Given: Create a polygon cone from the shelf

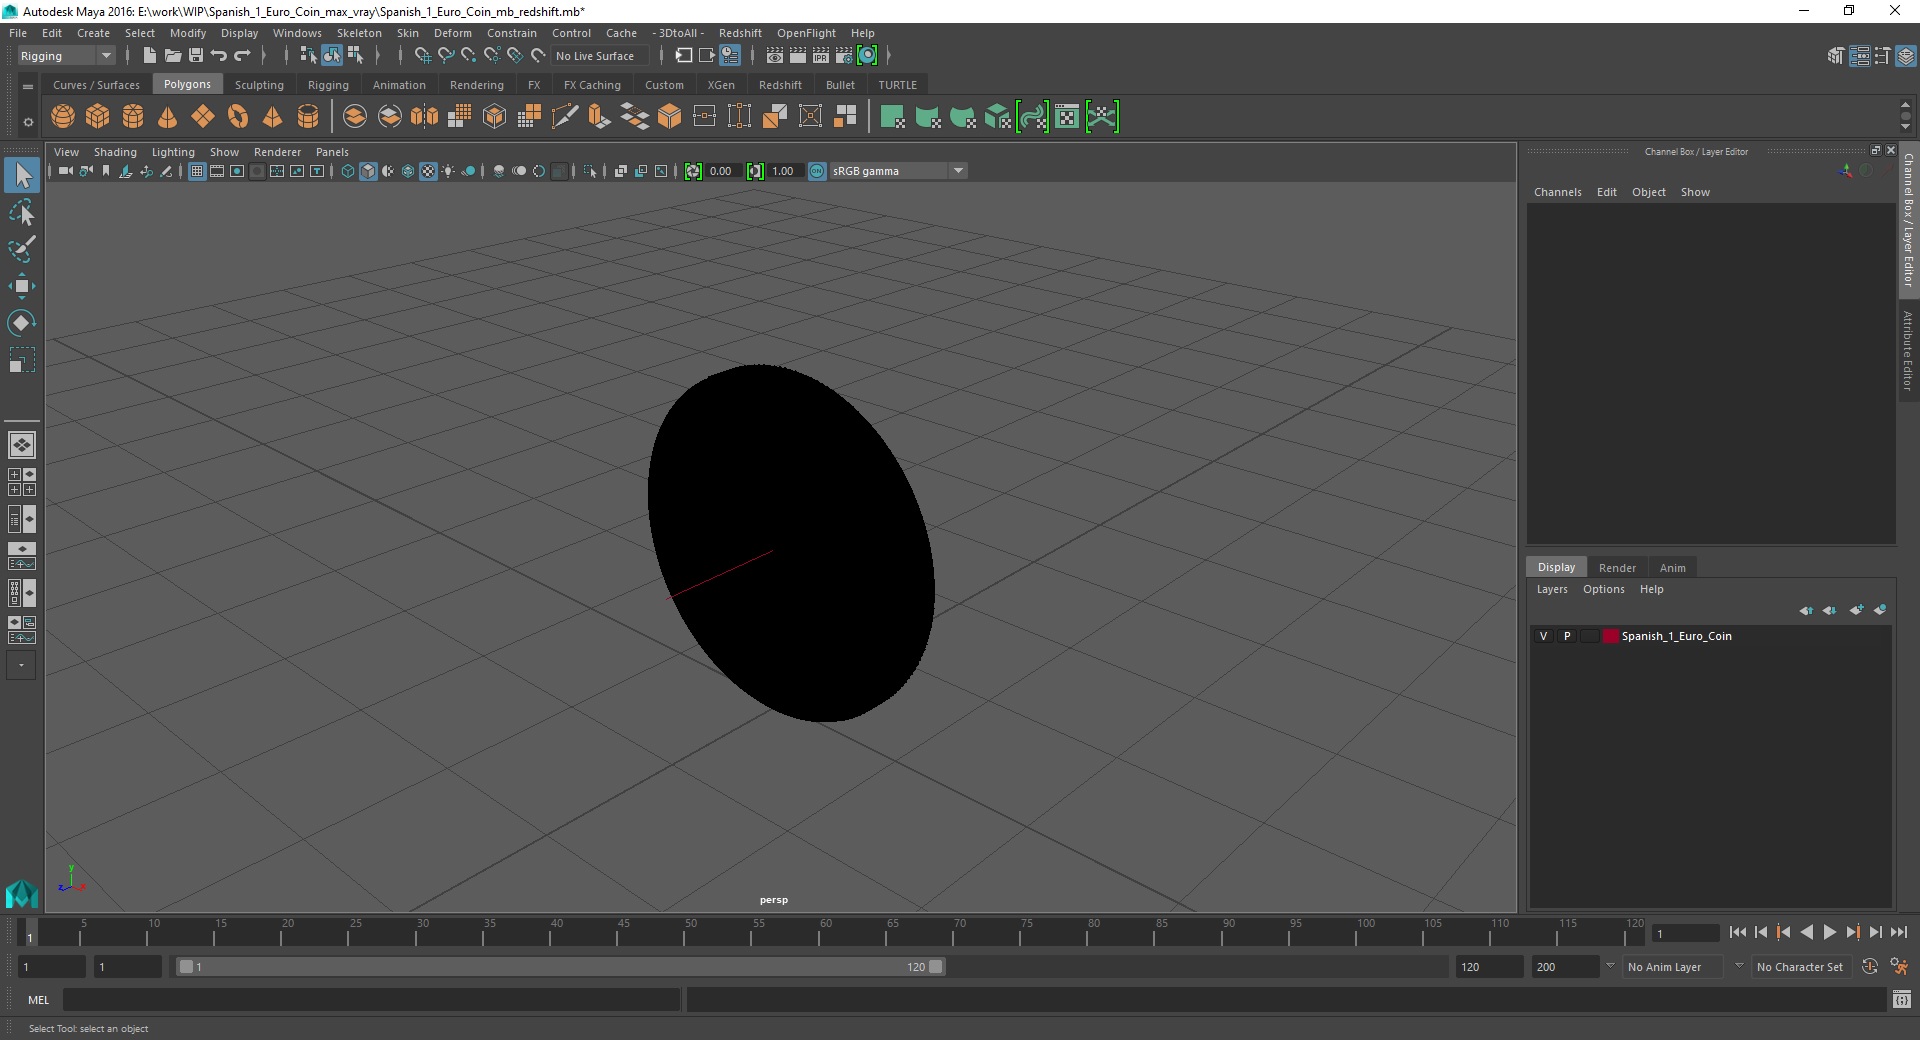Looking at the screenshot, I should point(168,117).
